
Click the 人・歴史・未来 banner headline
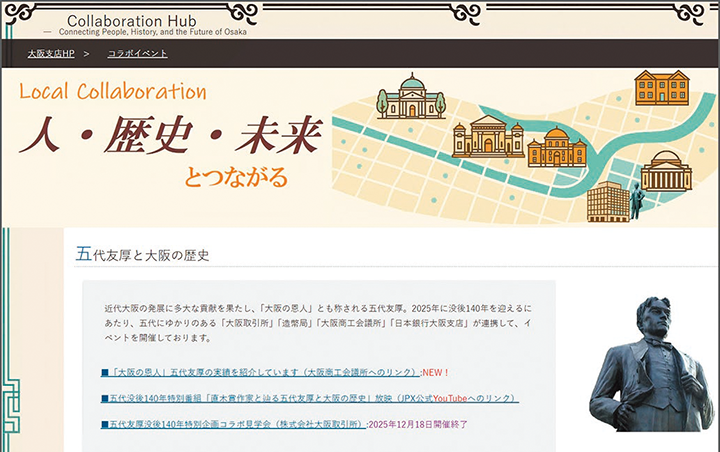coord(170,135)
